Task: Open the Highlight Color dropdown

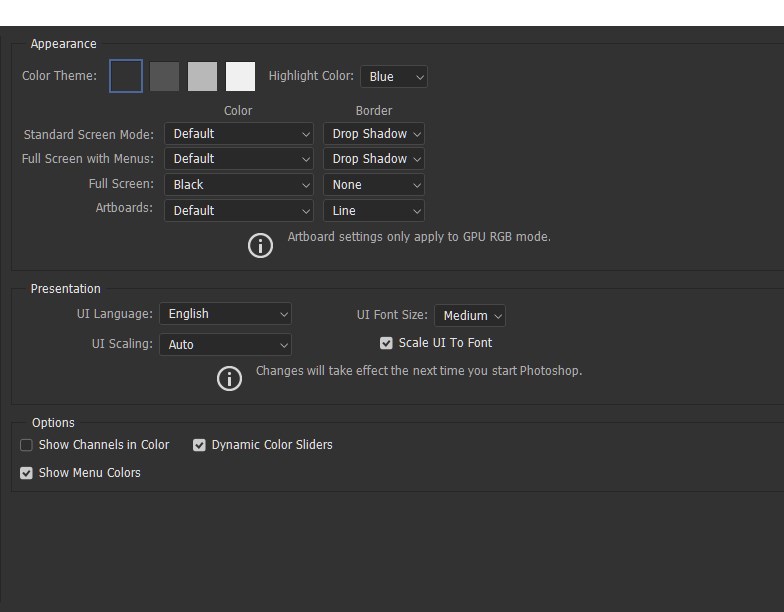Action: 394,77
